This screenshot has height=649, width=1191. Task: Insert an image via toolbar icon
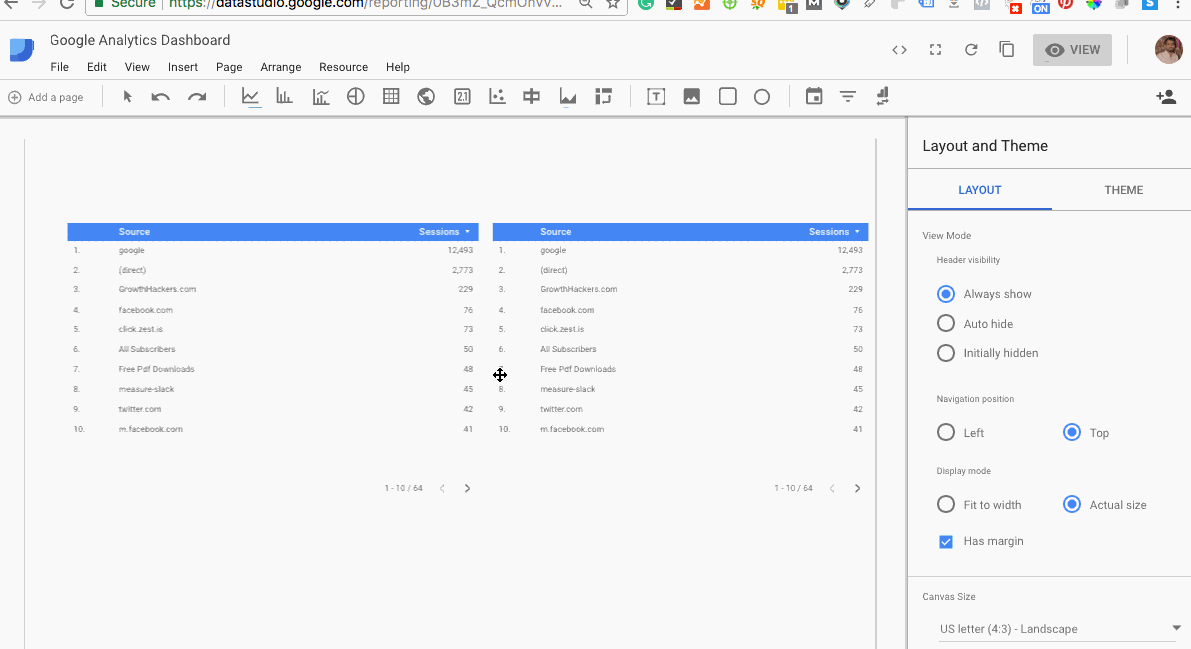(x=691, y=97)
